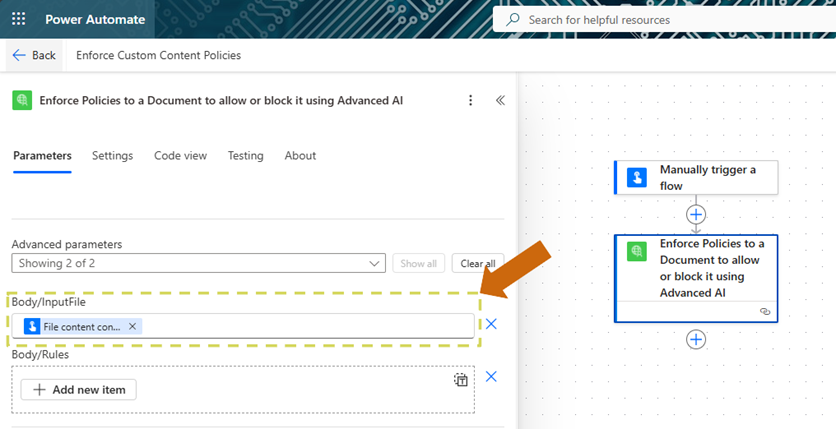The image size is (836, 429).
Task: Open the About tab
Action: click(300, 156)
